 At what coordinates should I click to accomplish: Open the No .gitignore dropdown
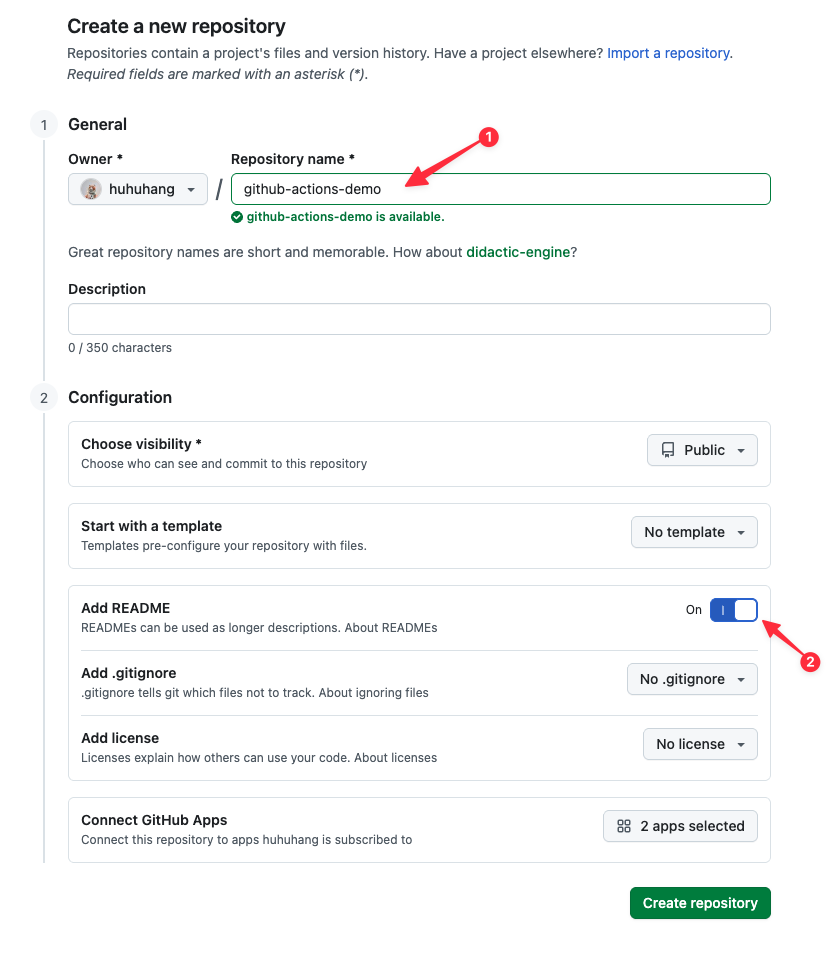tap(692, 679)
